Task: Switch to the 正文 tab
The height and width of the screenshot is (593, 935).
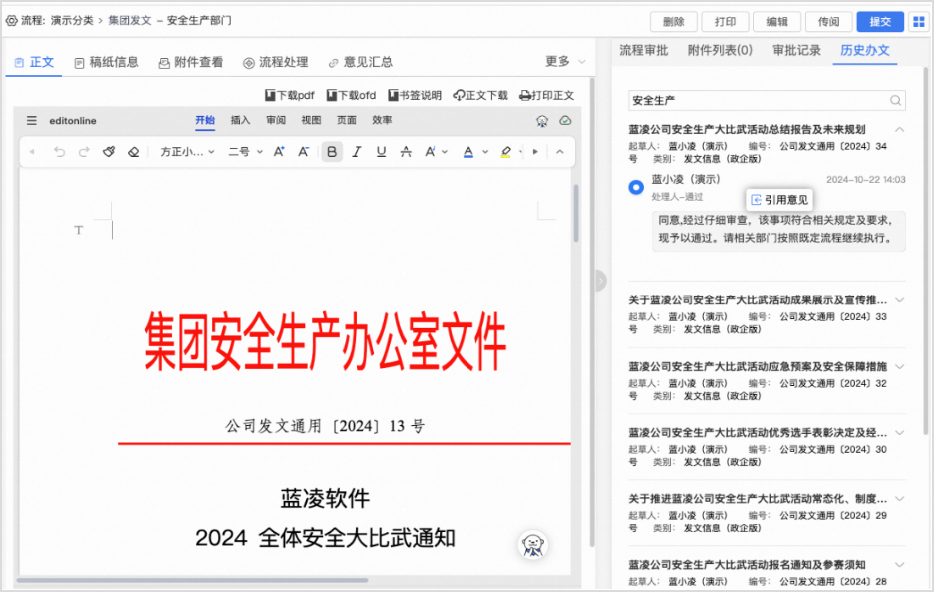Action: click(34, 62)
